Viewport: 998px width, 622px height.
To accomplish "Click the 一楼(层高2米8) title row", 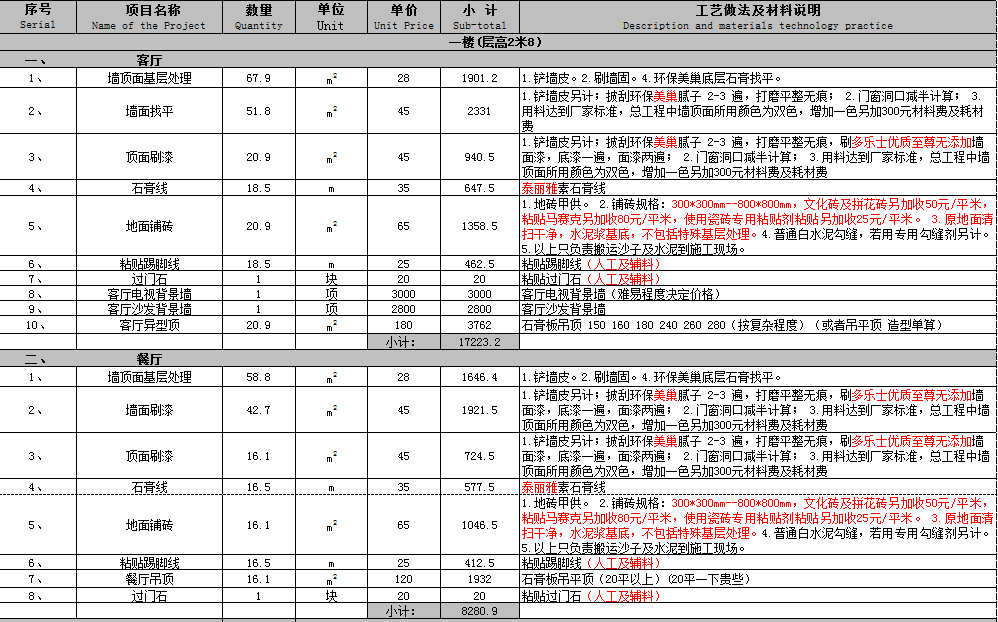I will (x=498, y=42).
